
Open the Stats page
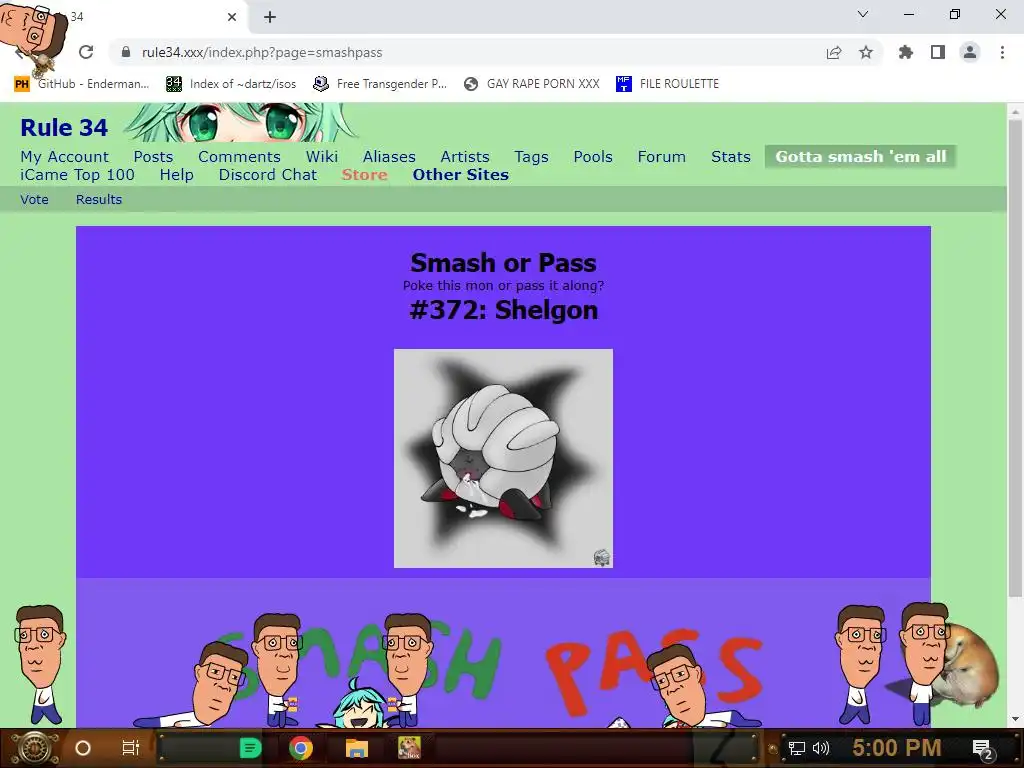[x=731, y=157]
